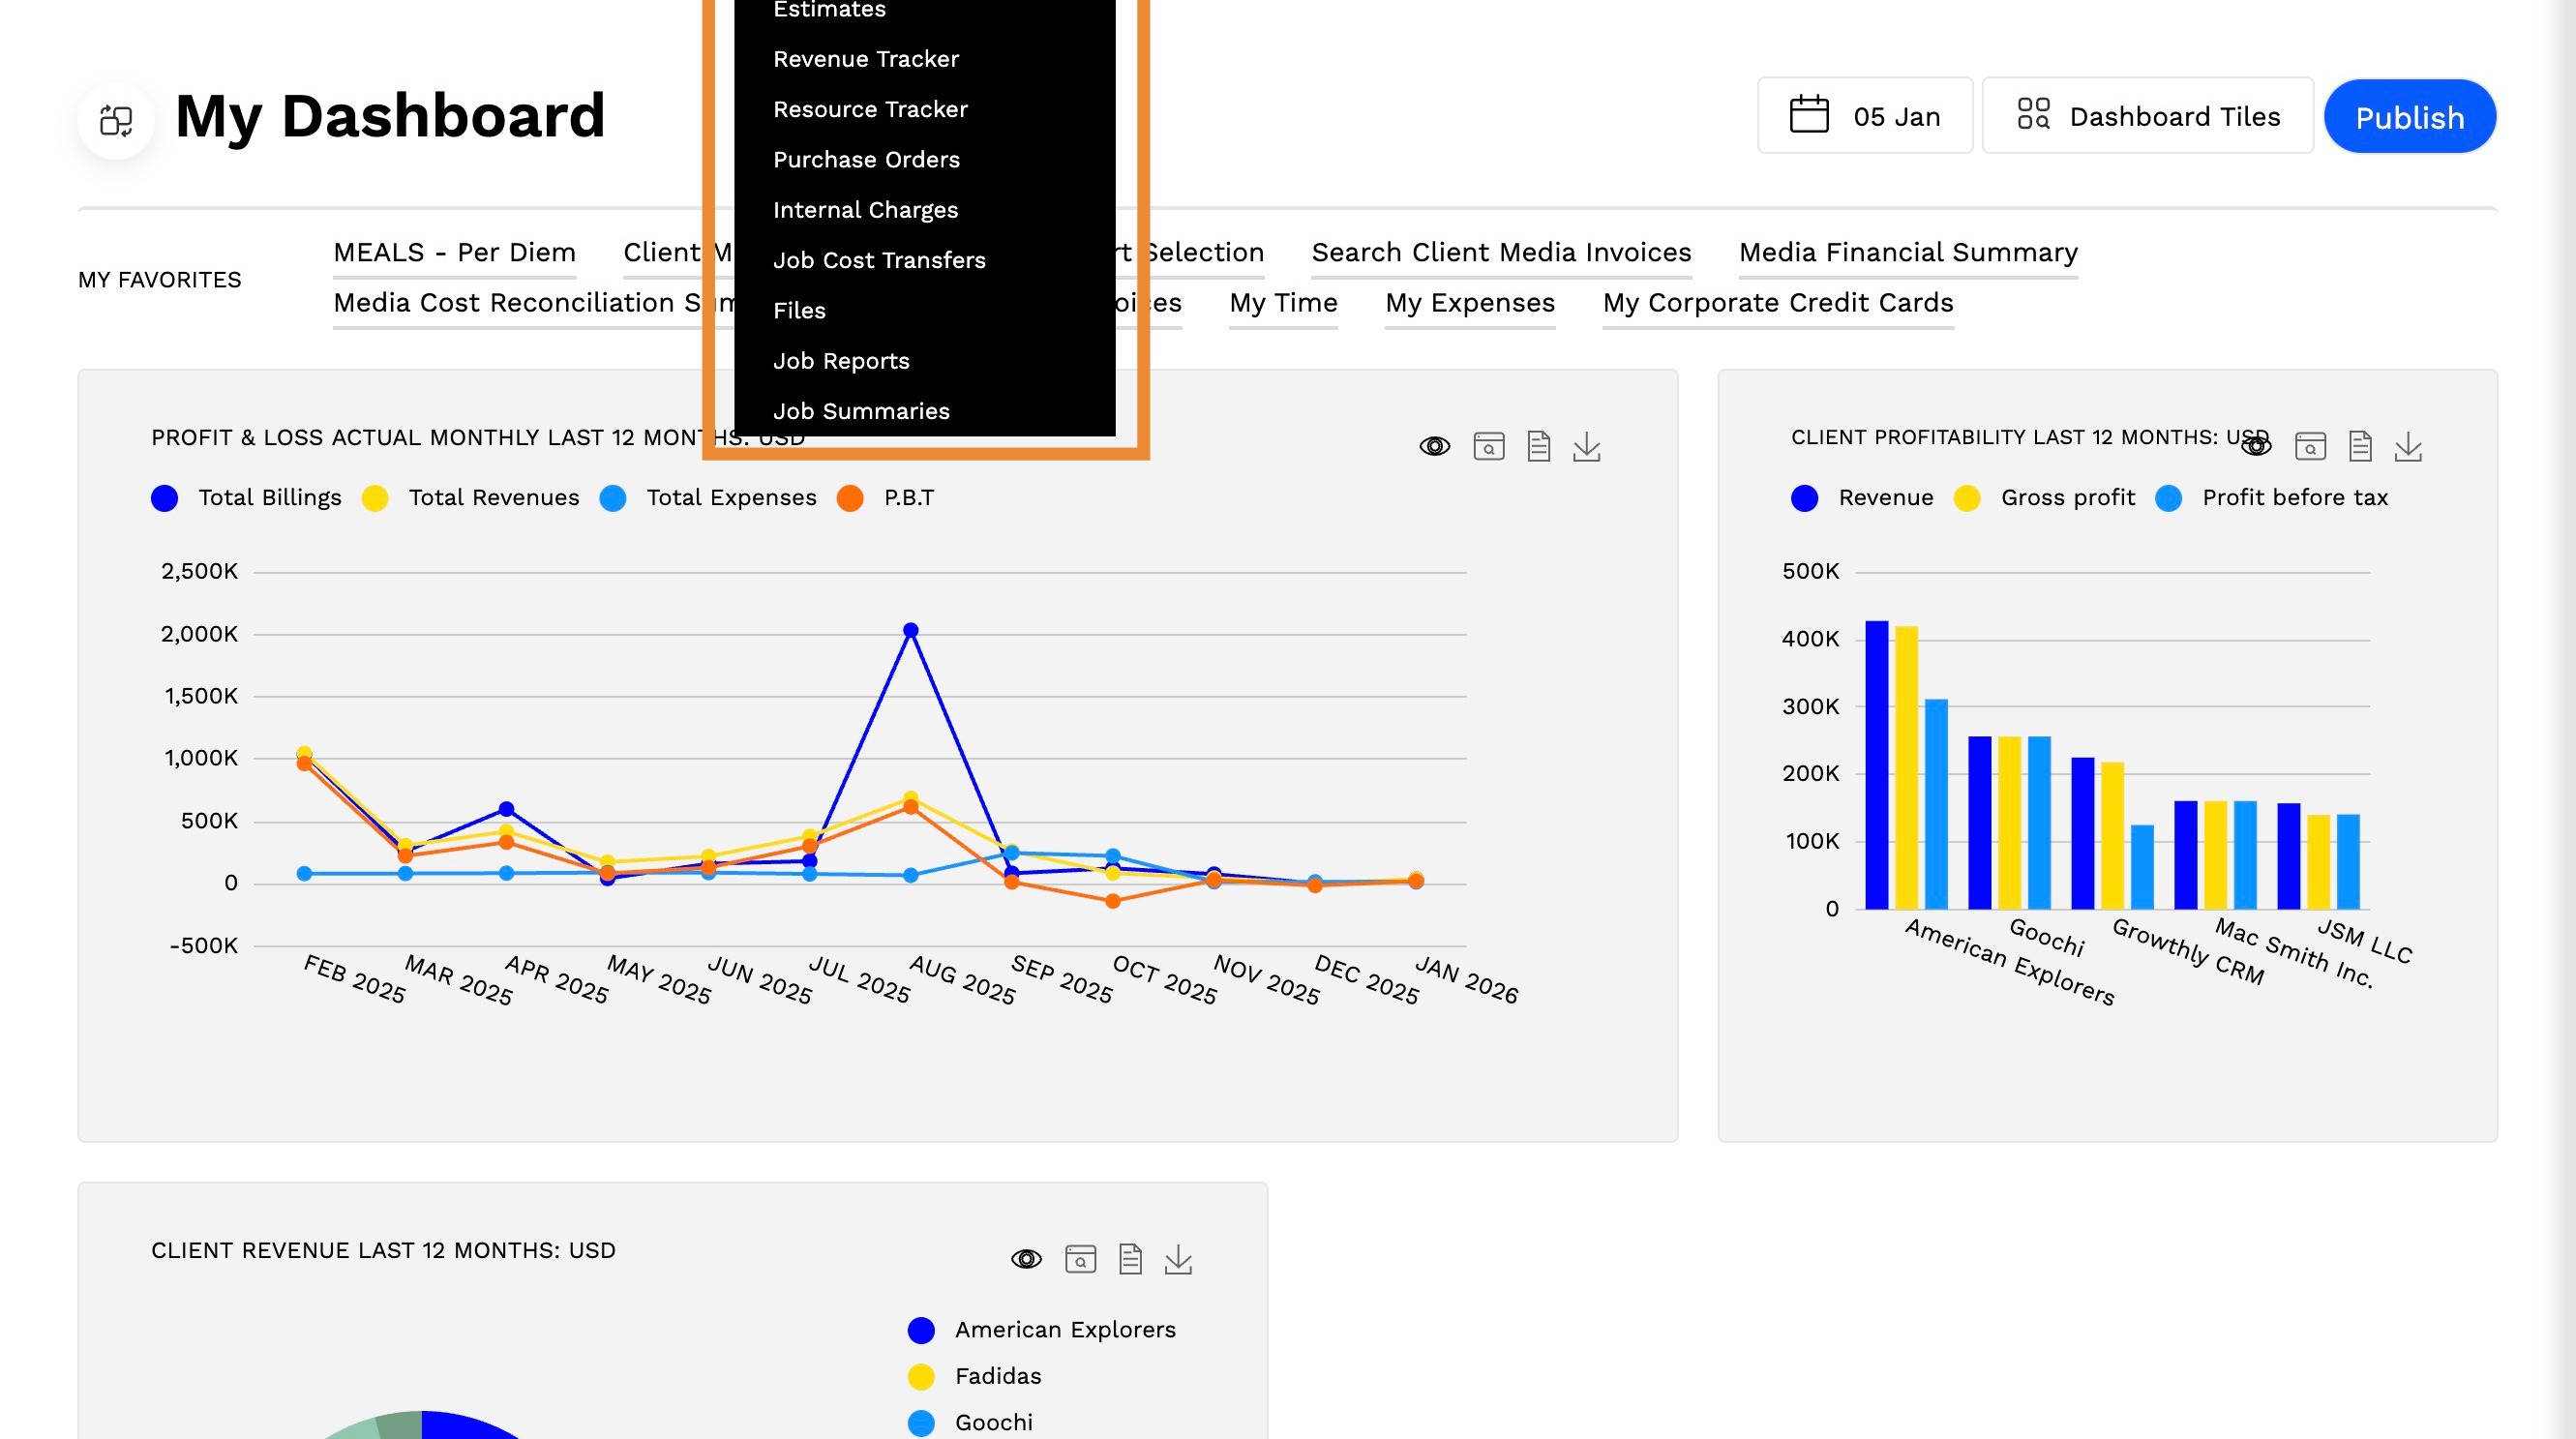Click the AUG 2025 Total Billings peak point
This screenshot has width=2576, height=1439.
910,631
